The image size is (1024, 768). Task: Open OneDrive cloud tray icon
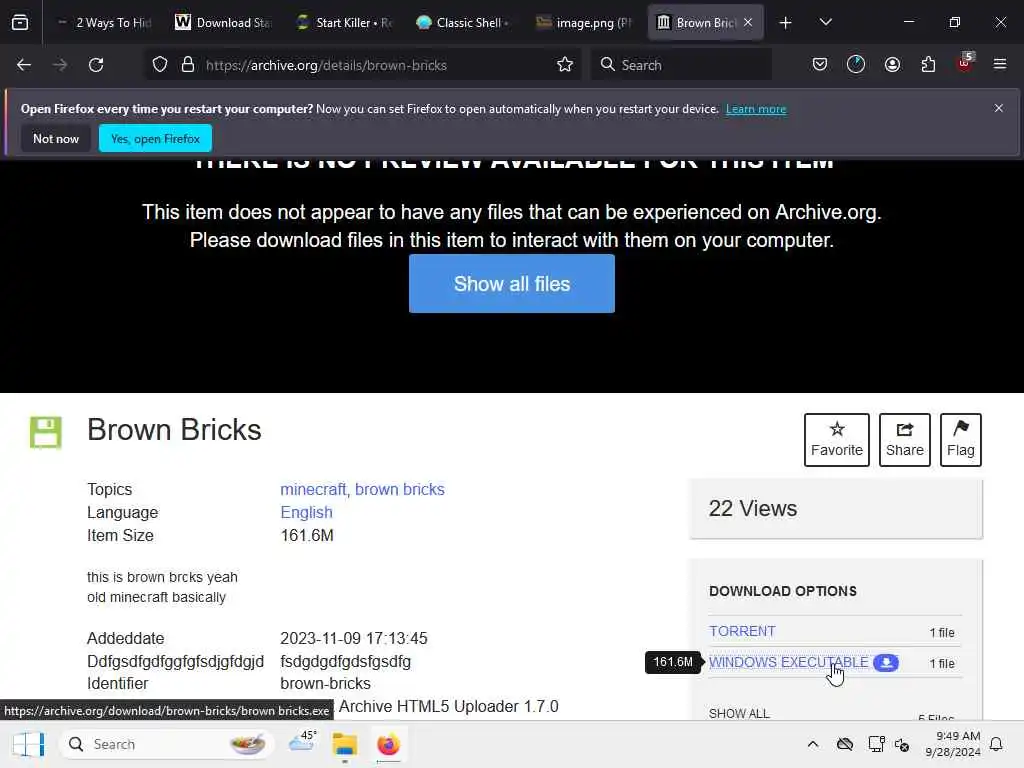[x=844, y=744]
